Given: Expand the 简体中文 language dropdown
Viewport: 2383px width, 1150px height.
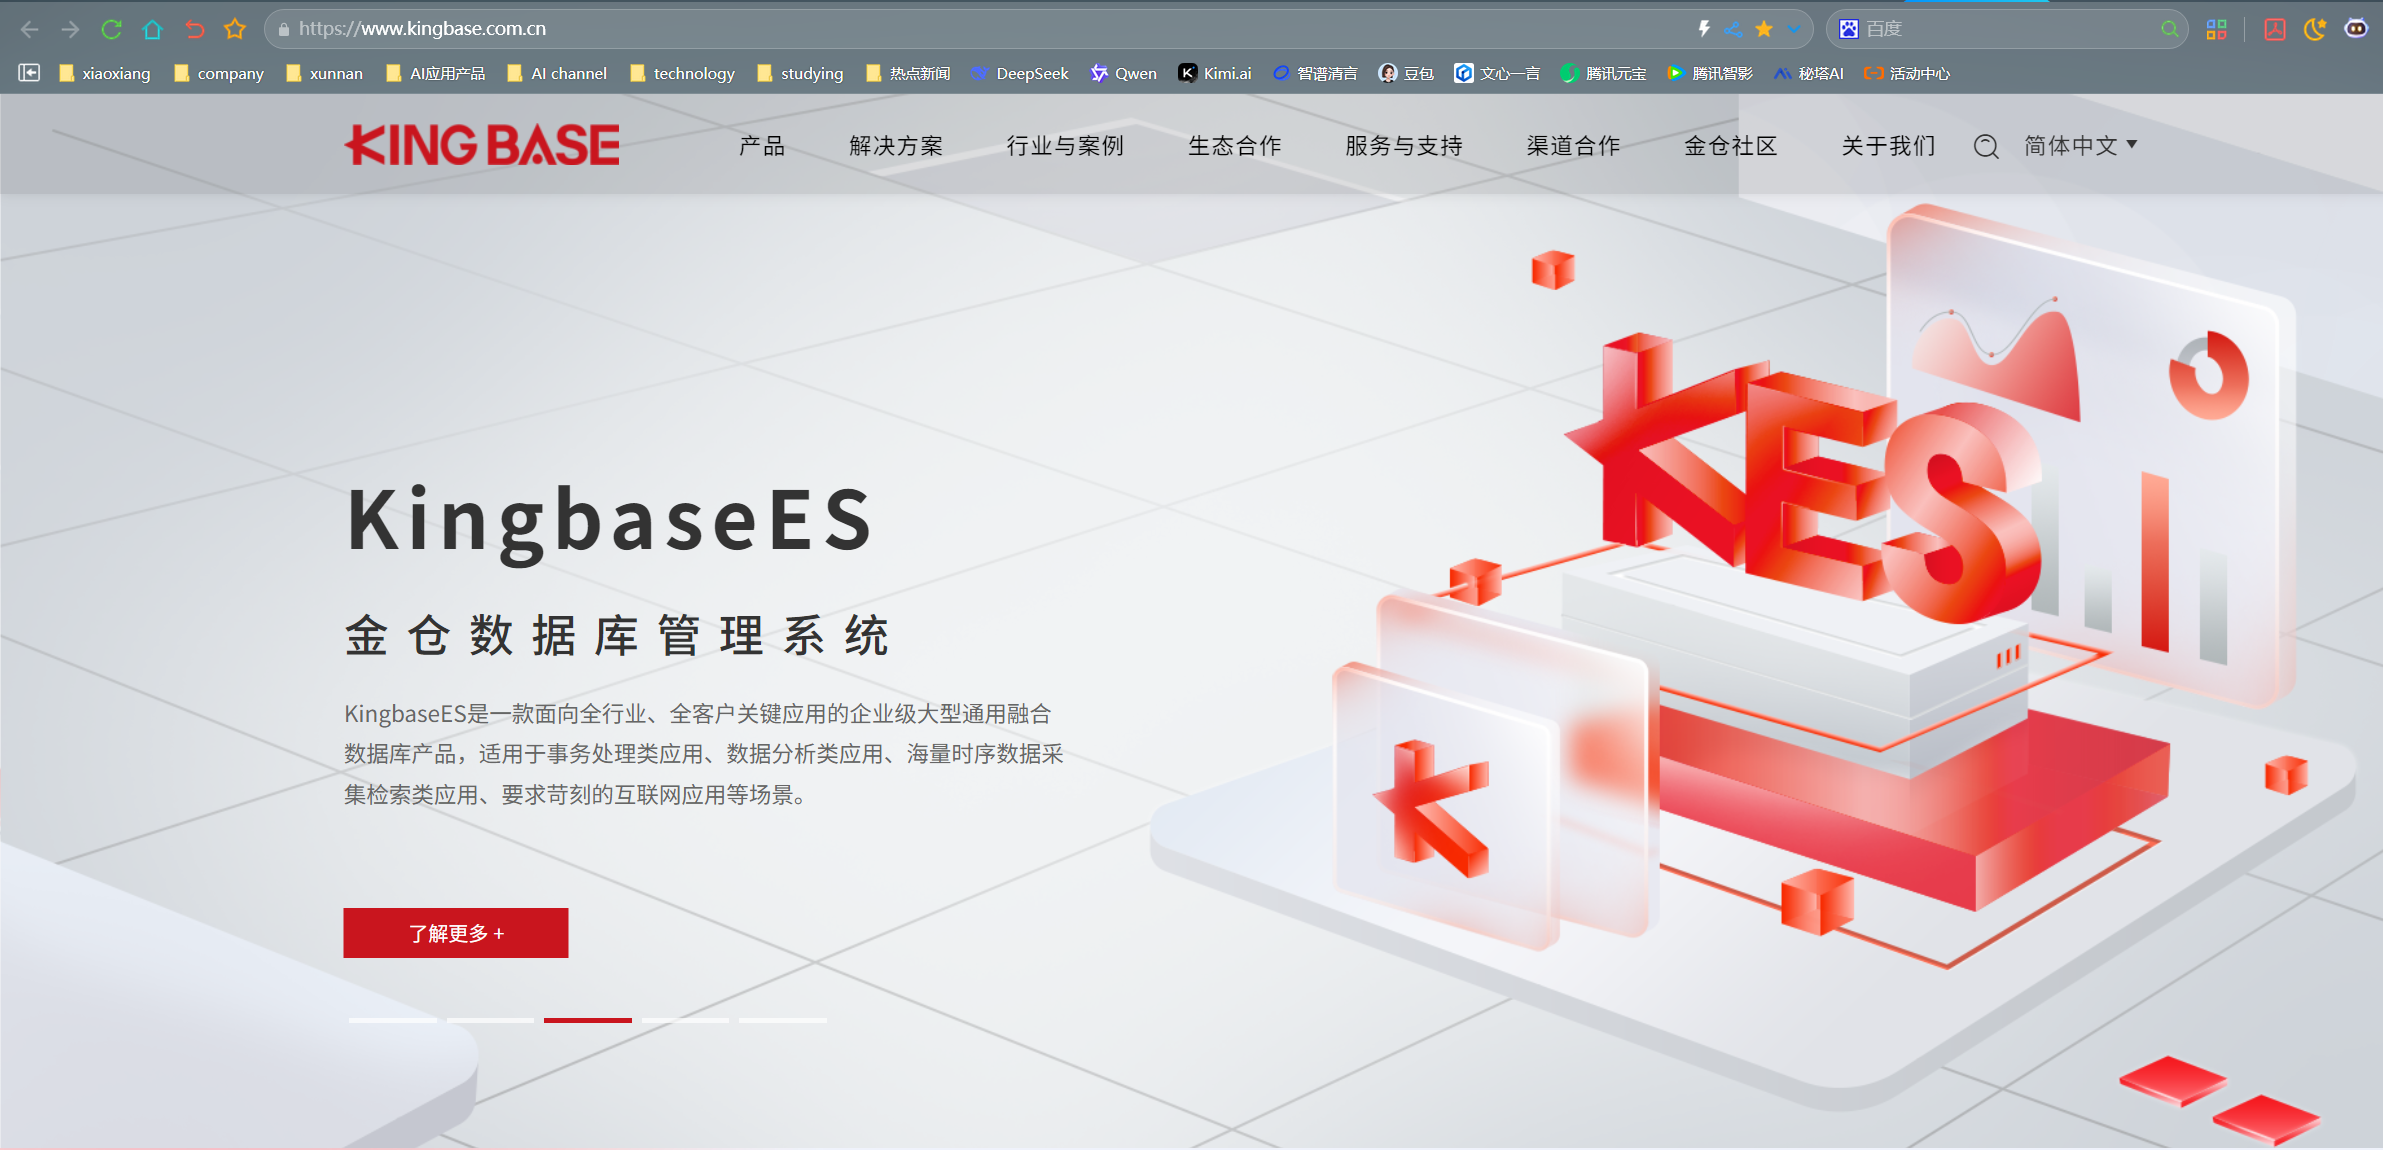Looking at the screenshot, I should point(2080,146).
